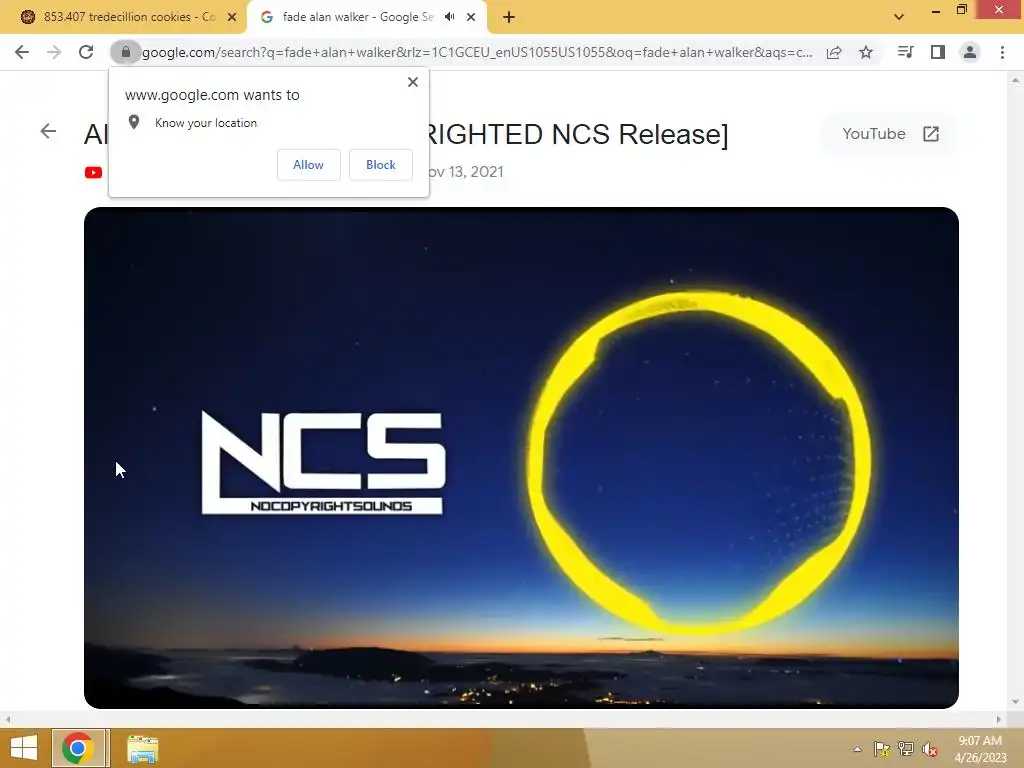Open video on YouTube button

click(x=890, y=134)
